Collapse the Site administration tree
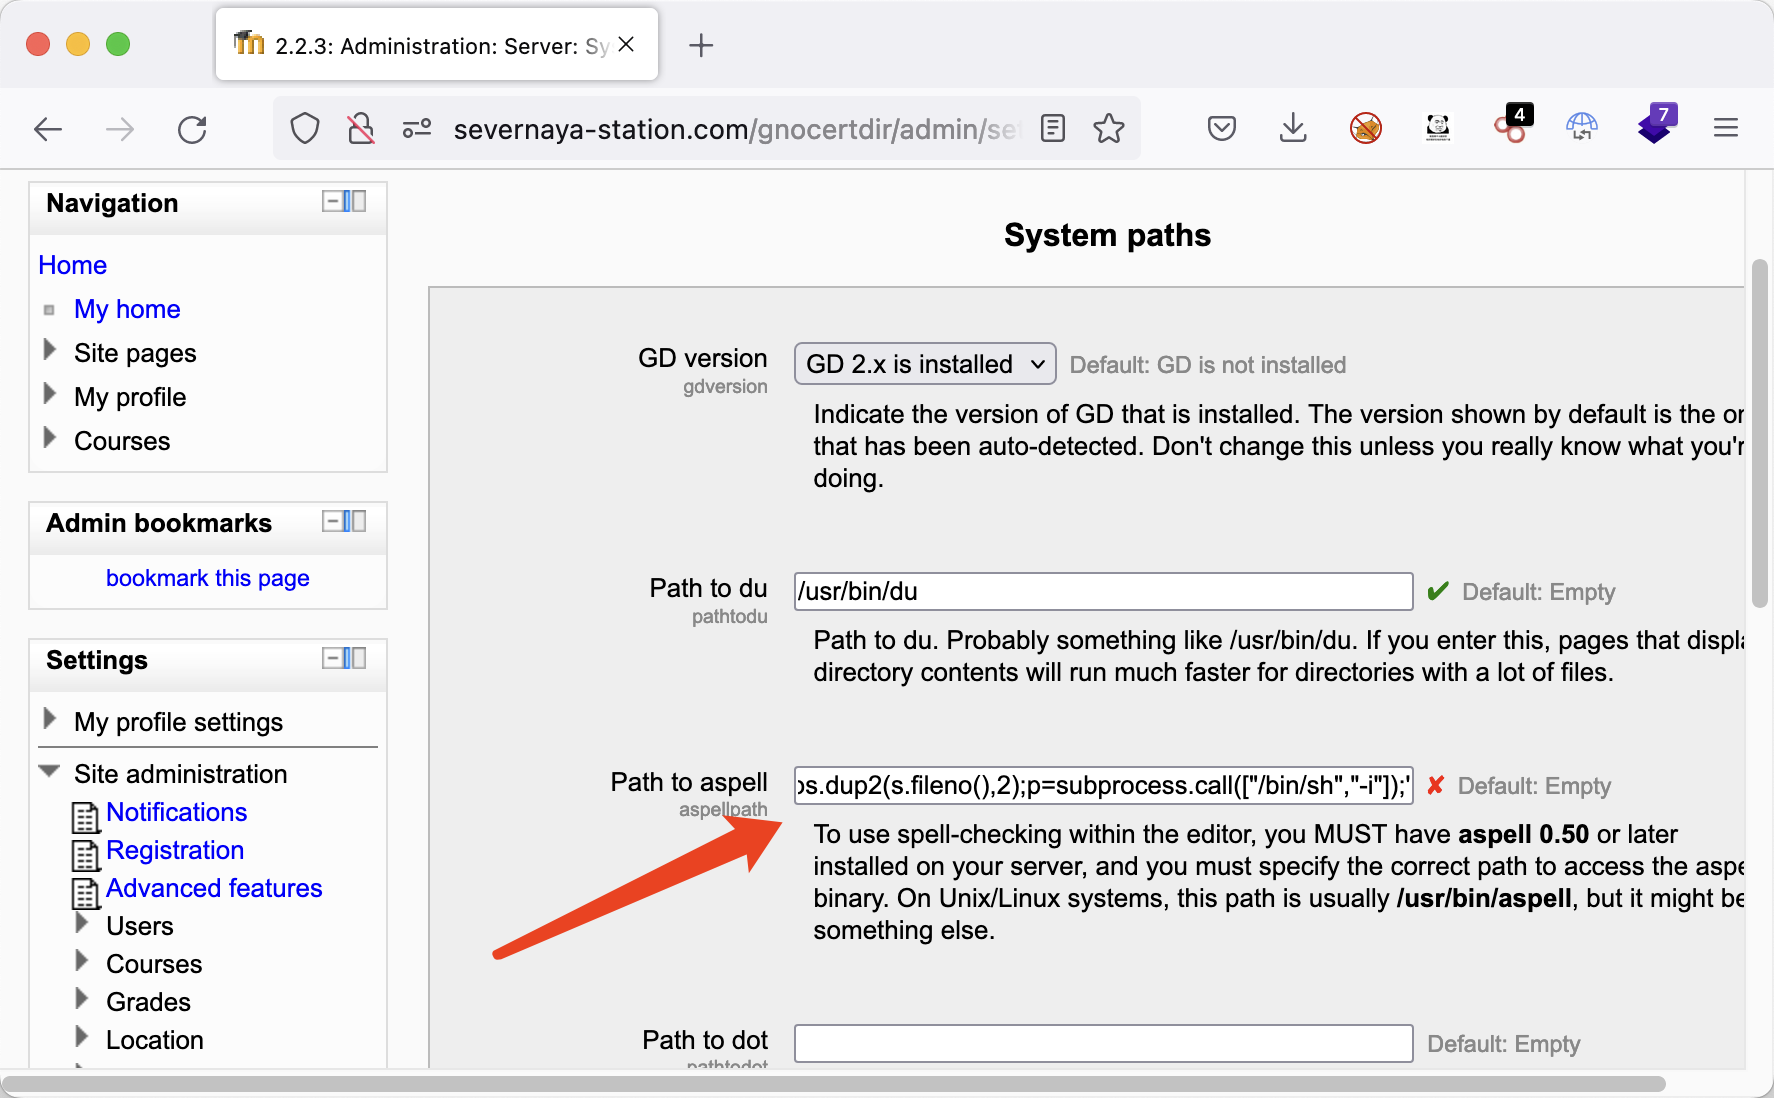 49,772
